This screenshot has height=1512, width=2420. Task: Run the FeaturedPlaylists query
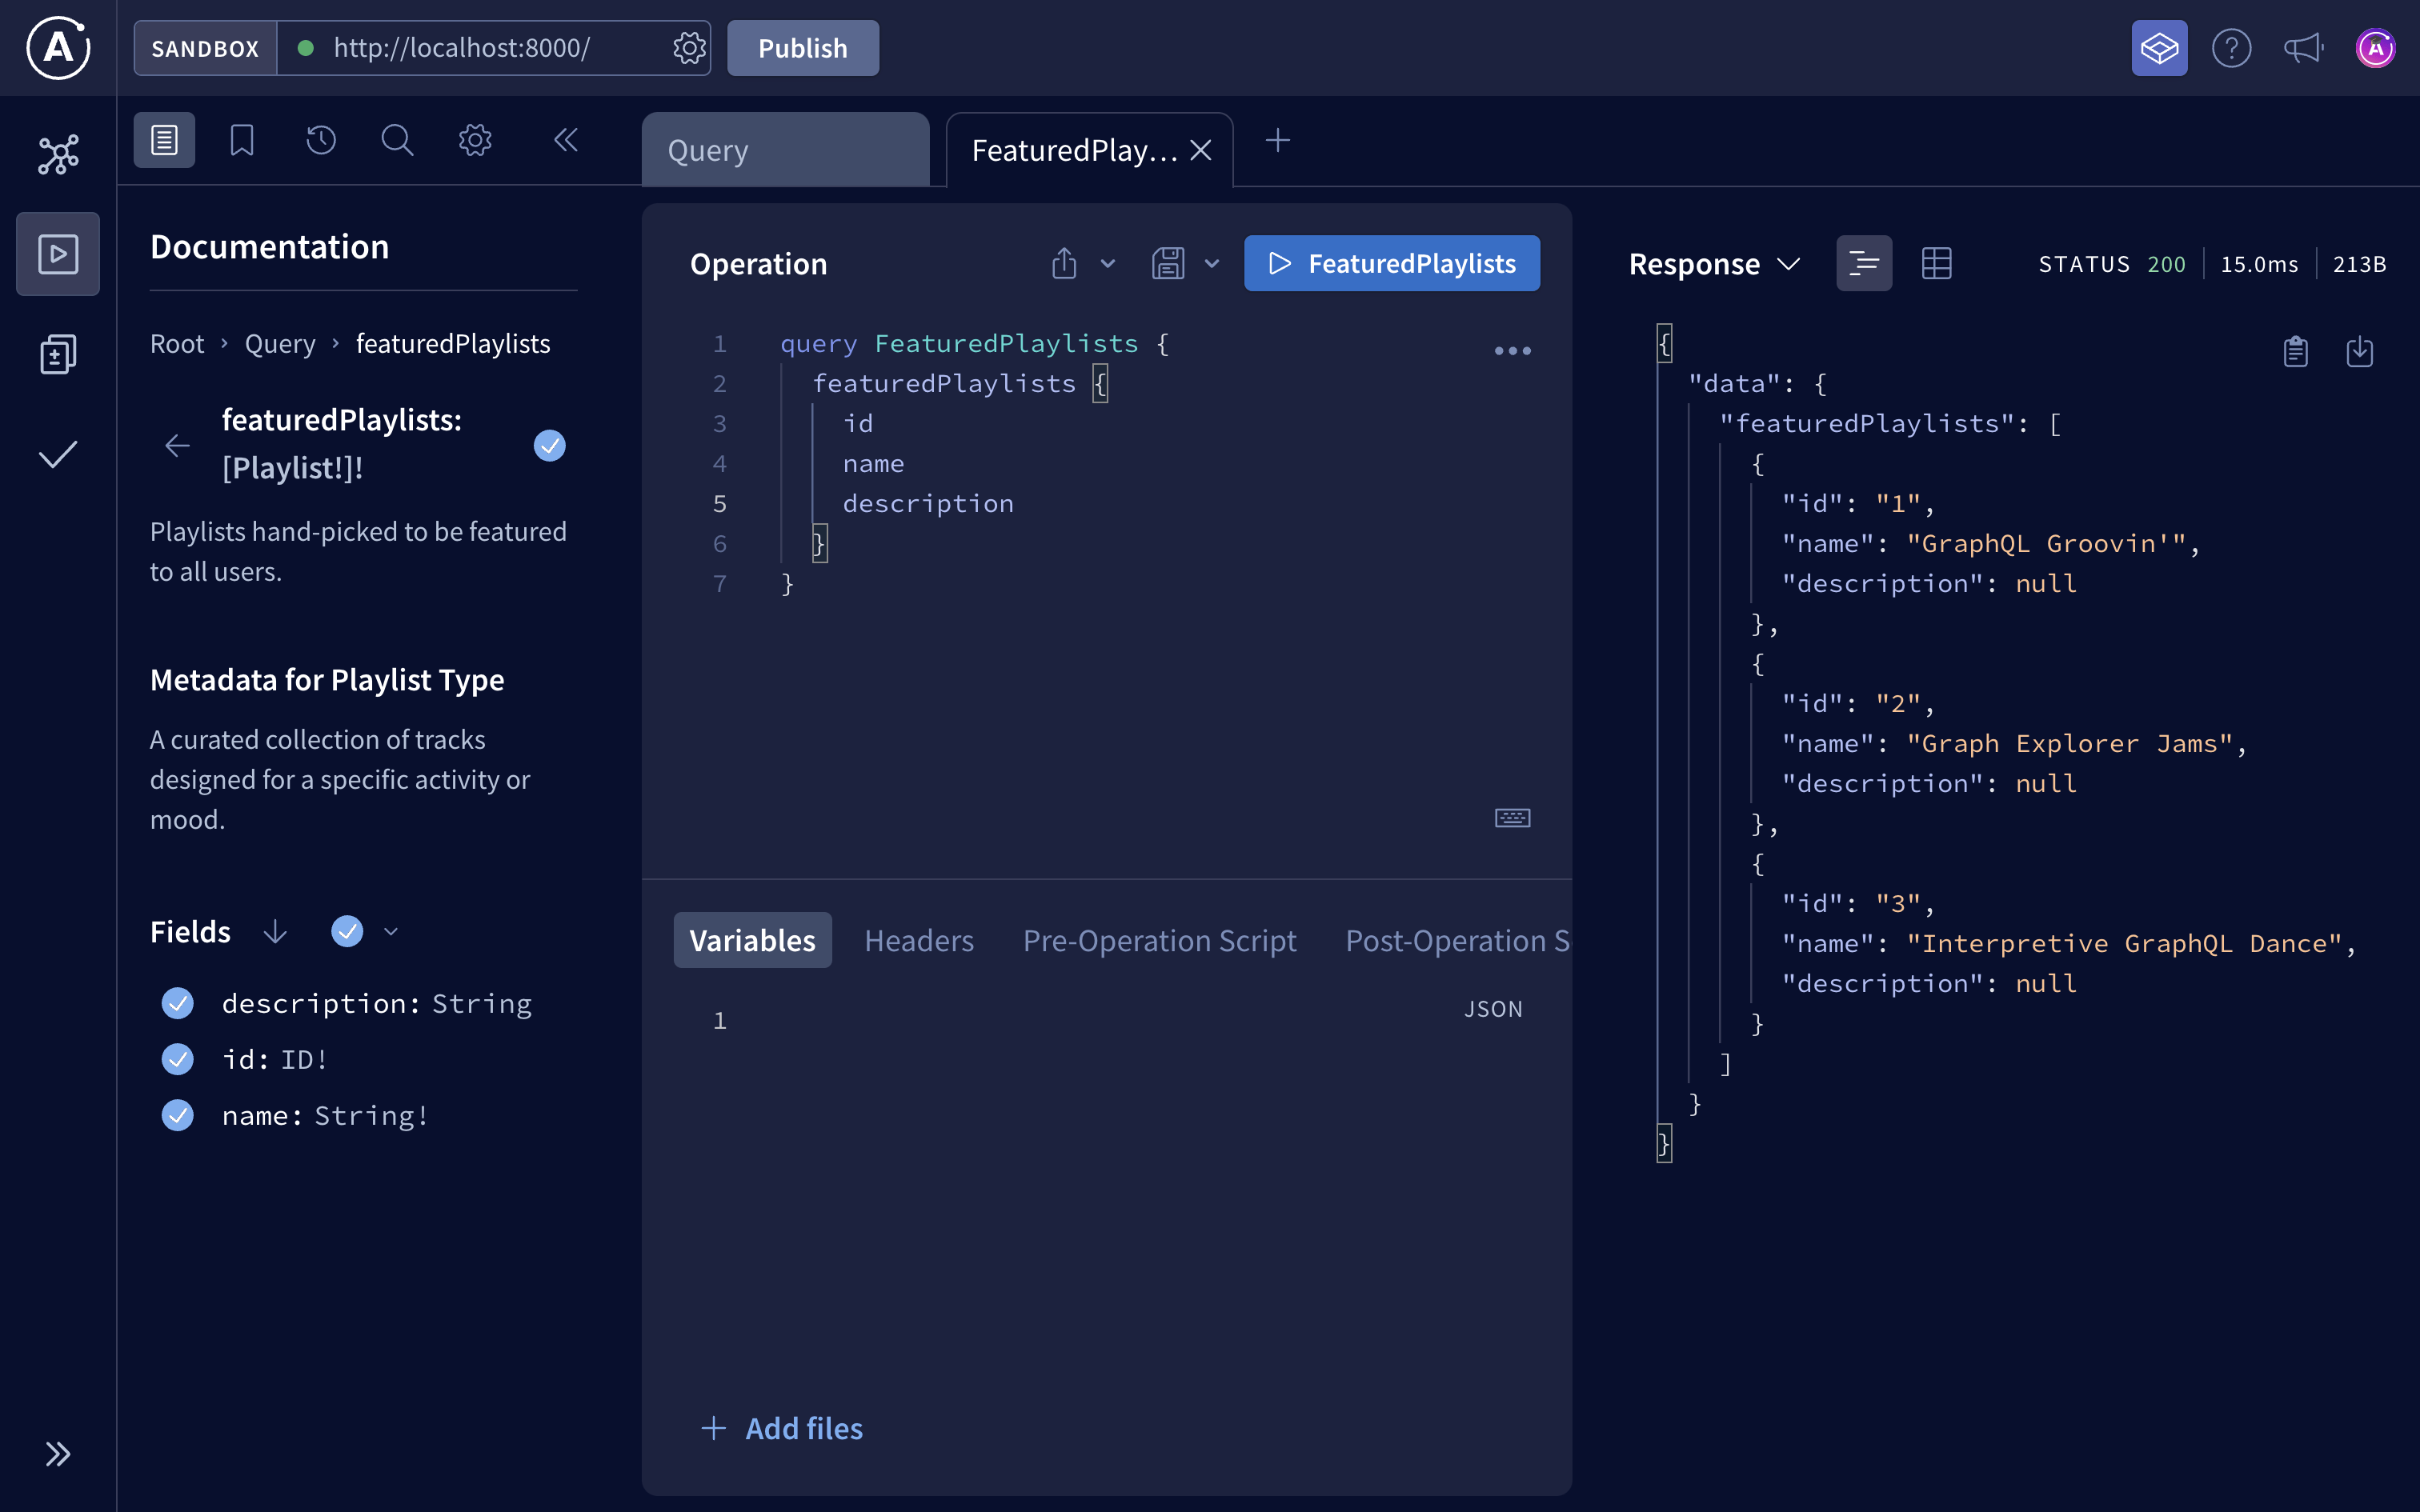coord(1392,263)
